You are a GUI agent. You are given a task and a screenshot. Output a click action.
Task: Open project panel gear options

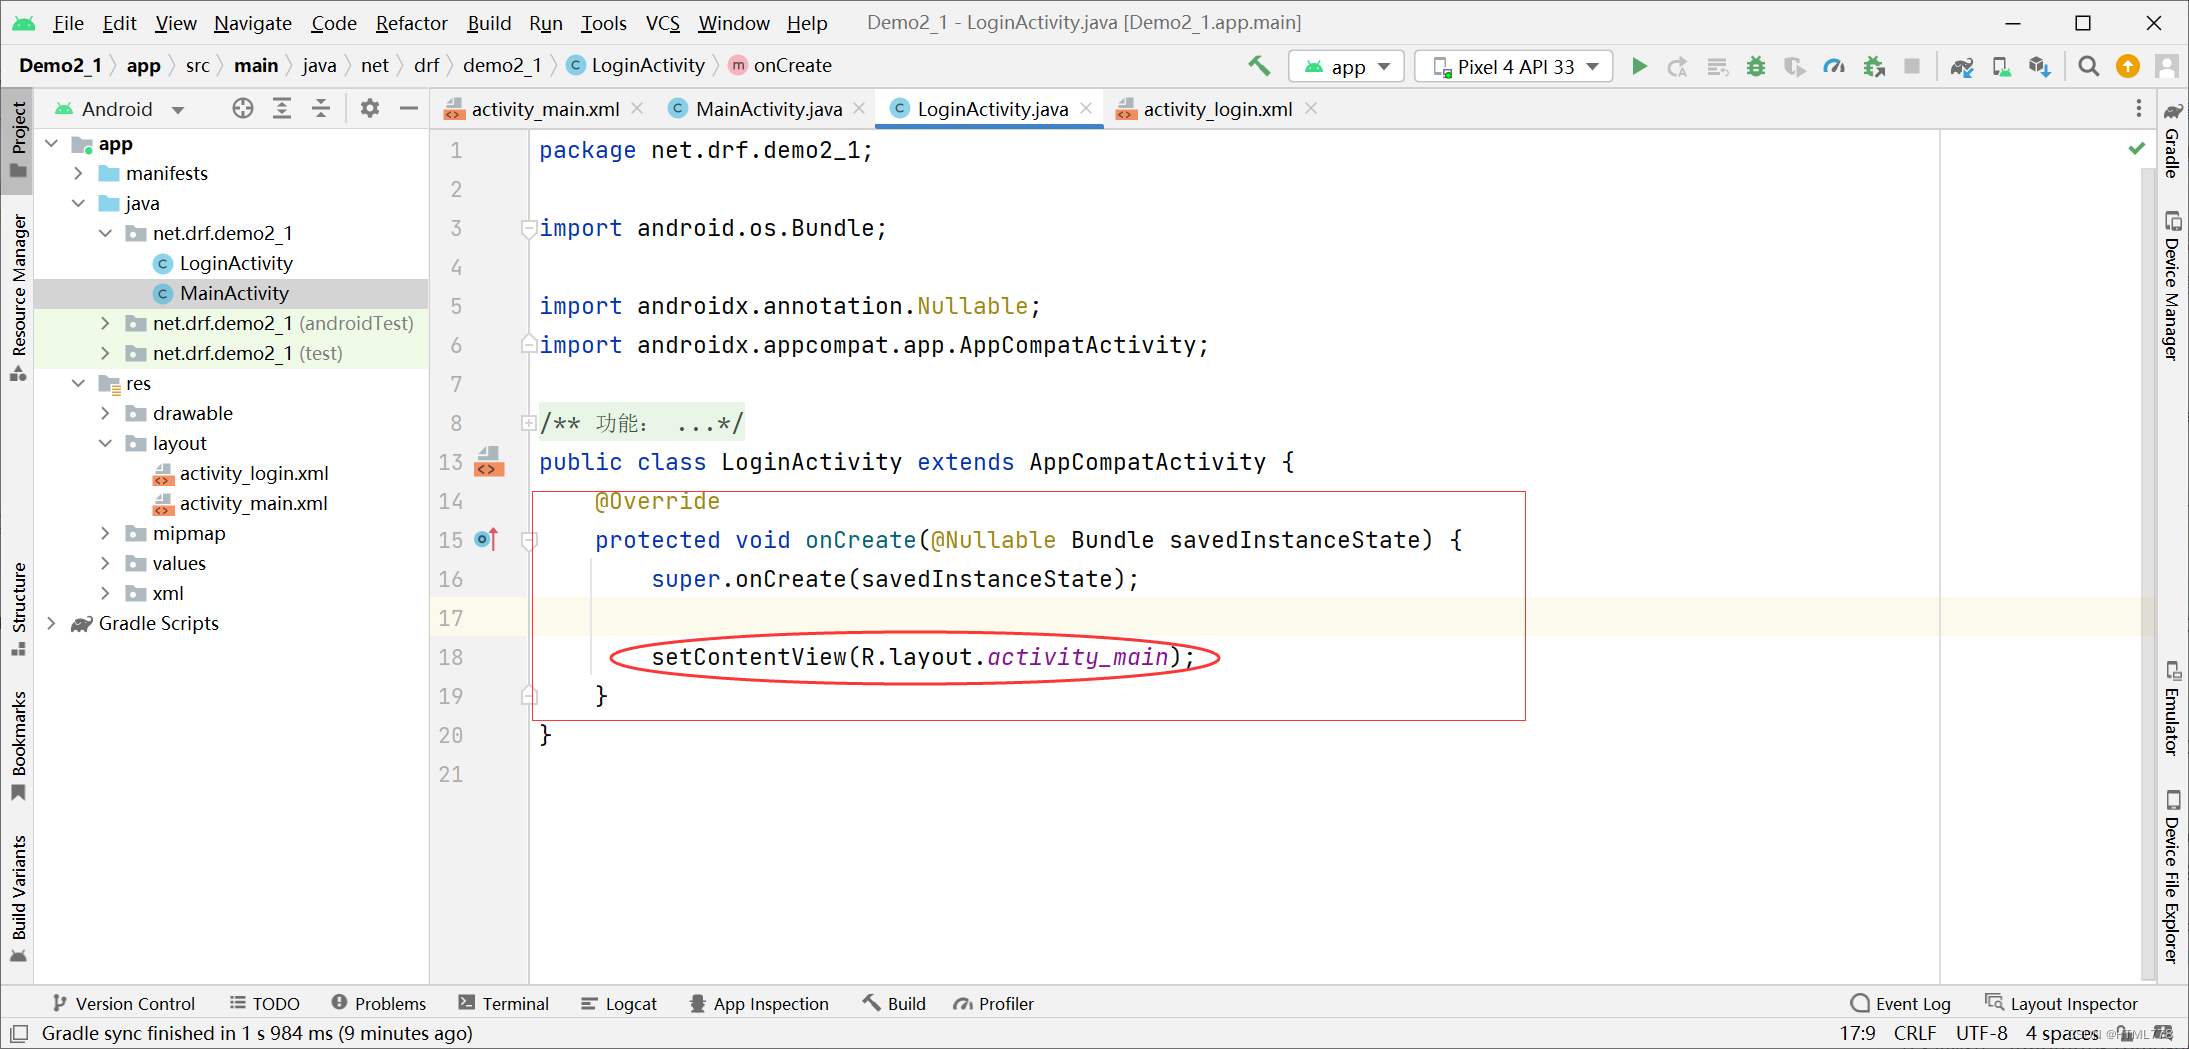(x=370, y=108)
